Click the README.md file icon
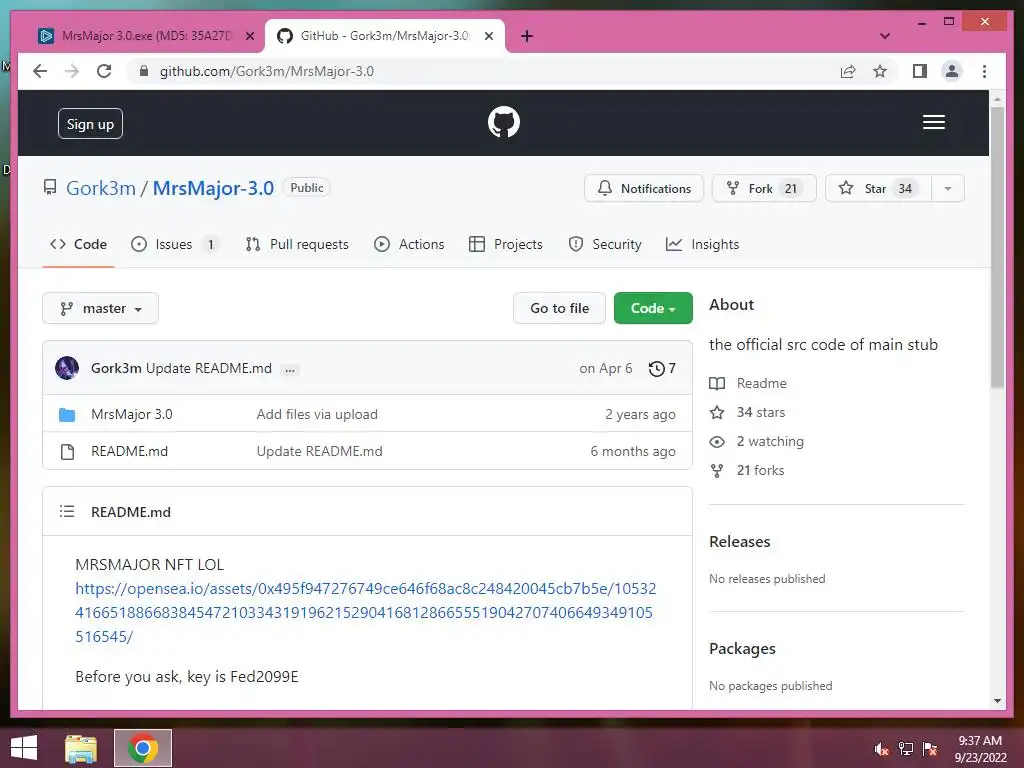Screen dimensions: 1024x768 click(x=67, y=451)
